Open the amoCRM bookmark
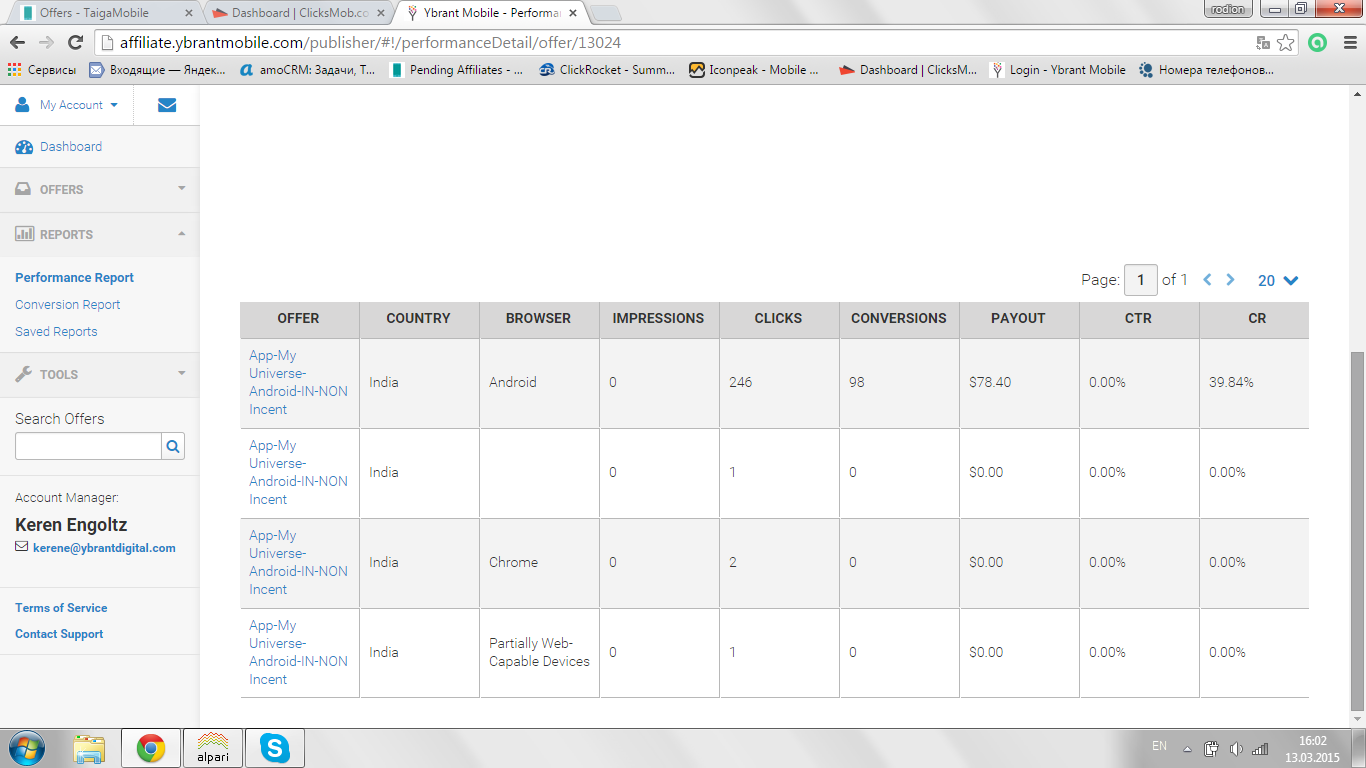Viewport: 1366px width, 768px height. pos(307,70)
